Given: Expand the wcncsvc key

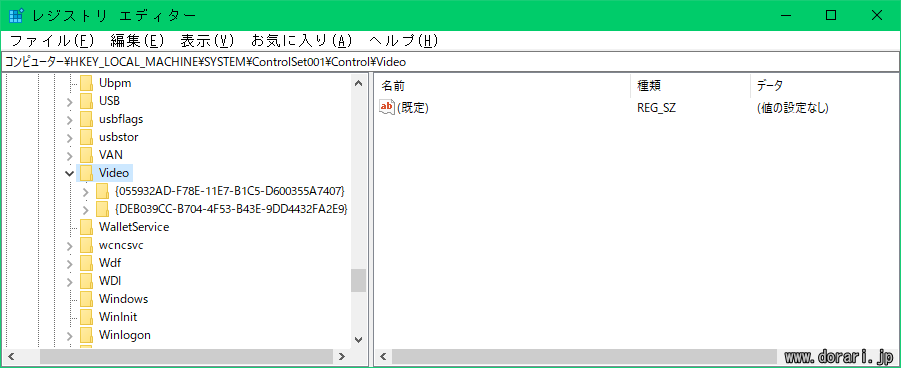Looking at the screenshot, I should pos(70,246).
